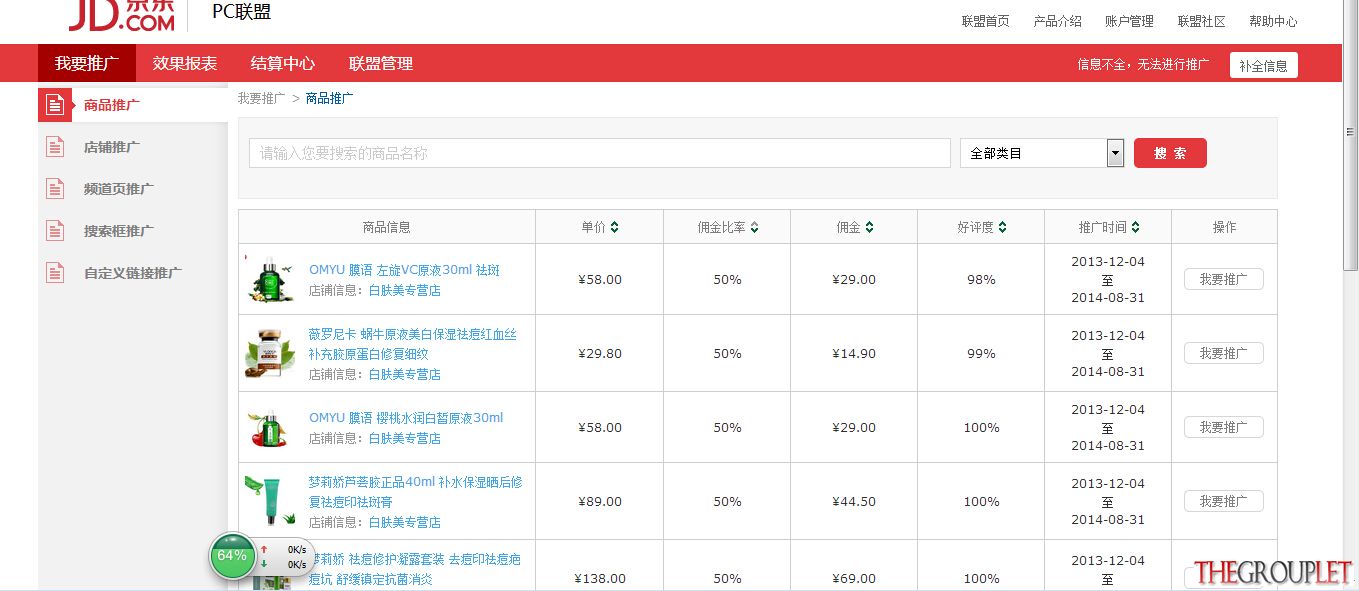Switch to the 结算中心 tab
The width and height of the screenshot is (1359, 591).
(283, 63)
